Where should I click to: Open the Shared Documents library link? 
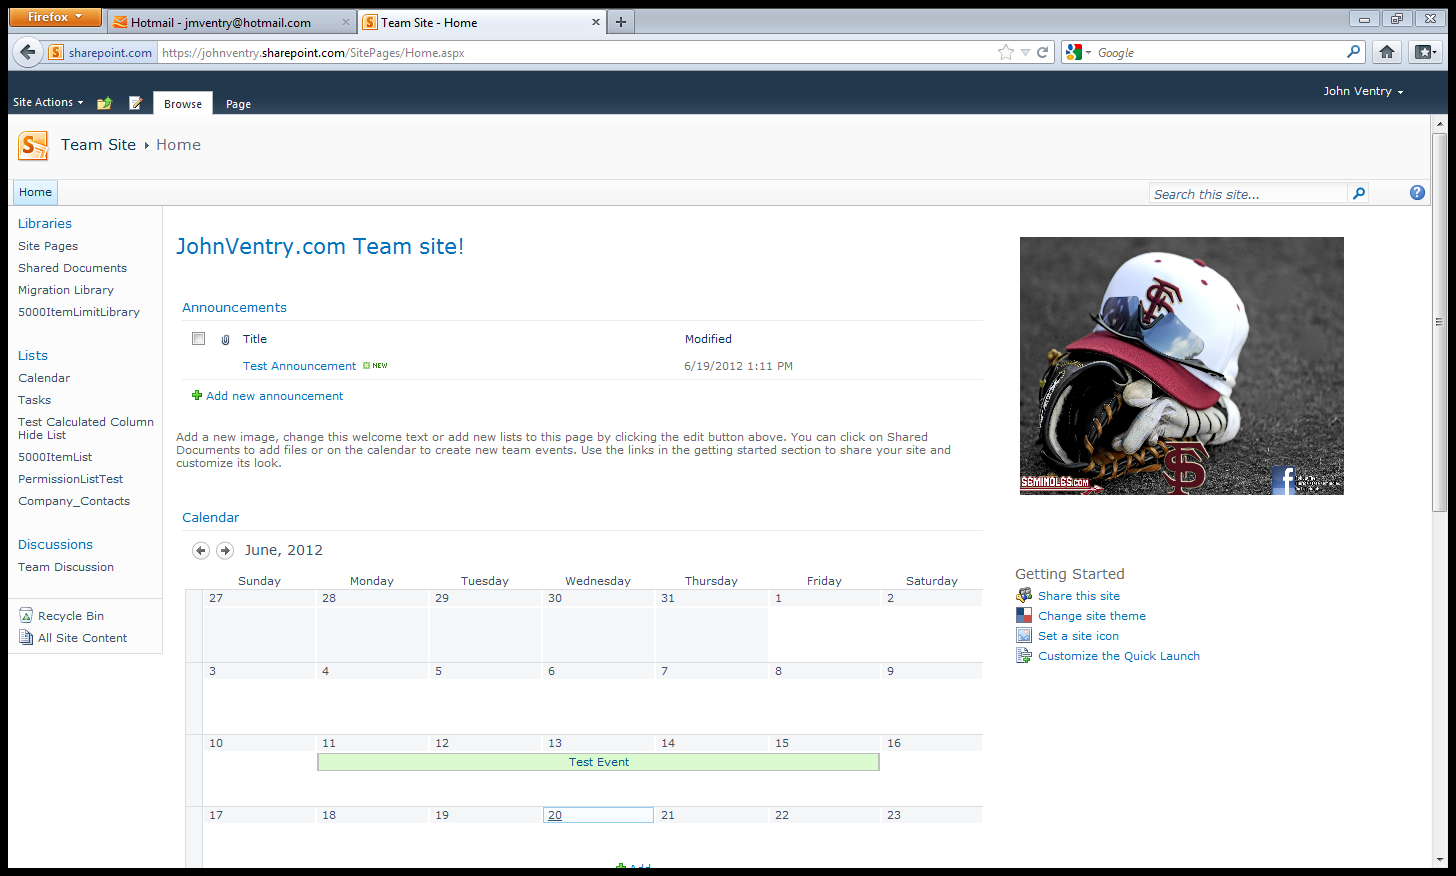[x=72, y=267]
